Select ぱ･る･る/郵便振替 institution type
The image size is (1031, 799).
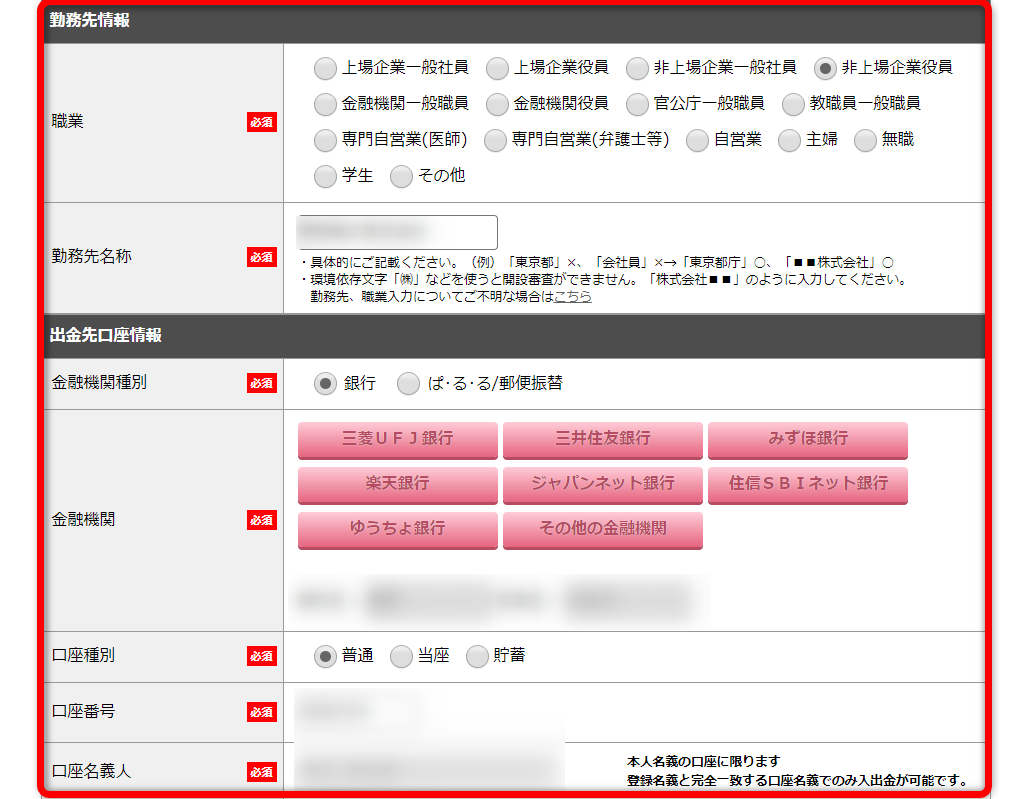(x=408, y=384)
